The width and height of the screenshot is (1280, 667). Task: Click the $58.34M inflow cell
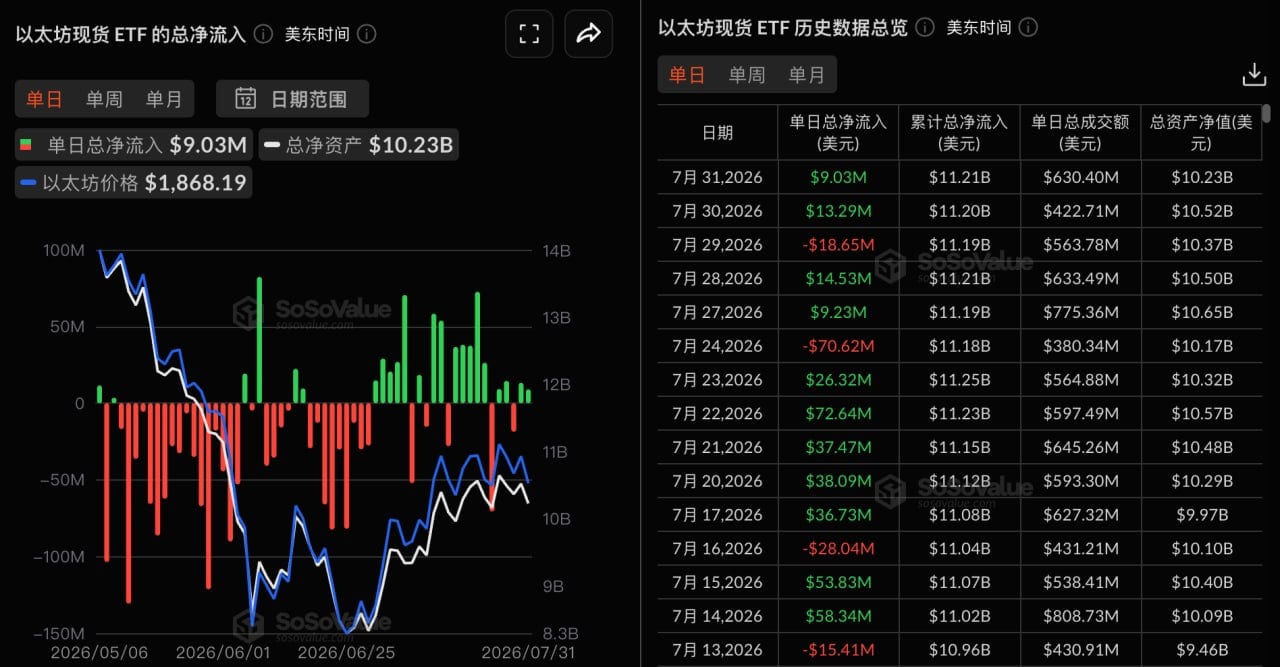click(x=838, y=615)
